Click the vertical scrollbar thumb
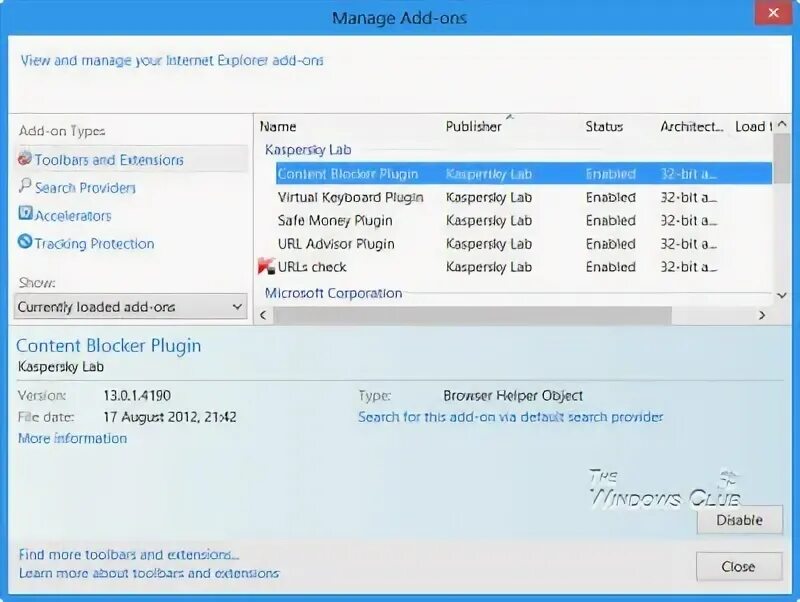 click(x=781, y=159)
